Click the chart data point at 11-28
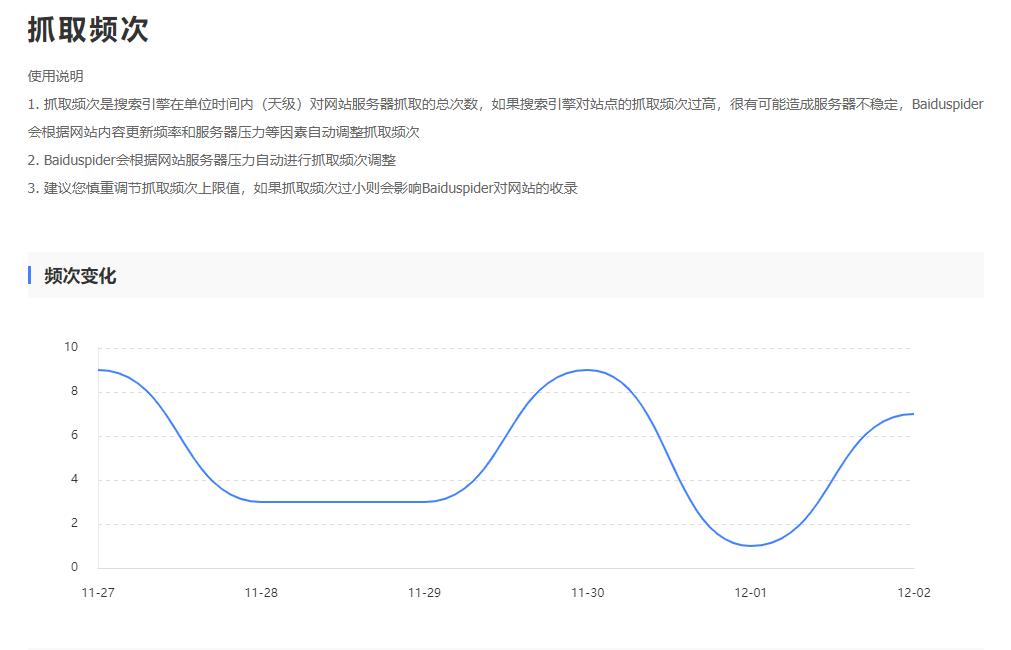 click(x=260, y=500)
